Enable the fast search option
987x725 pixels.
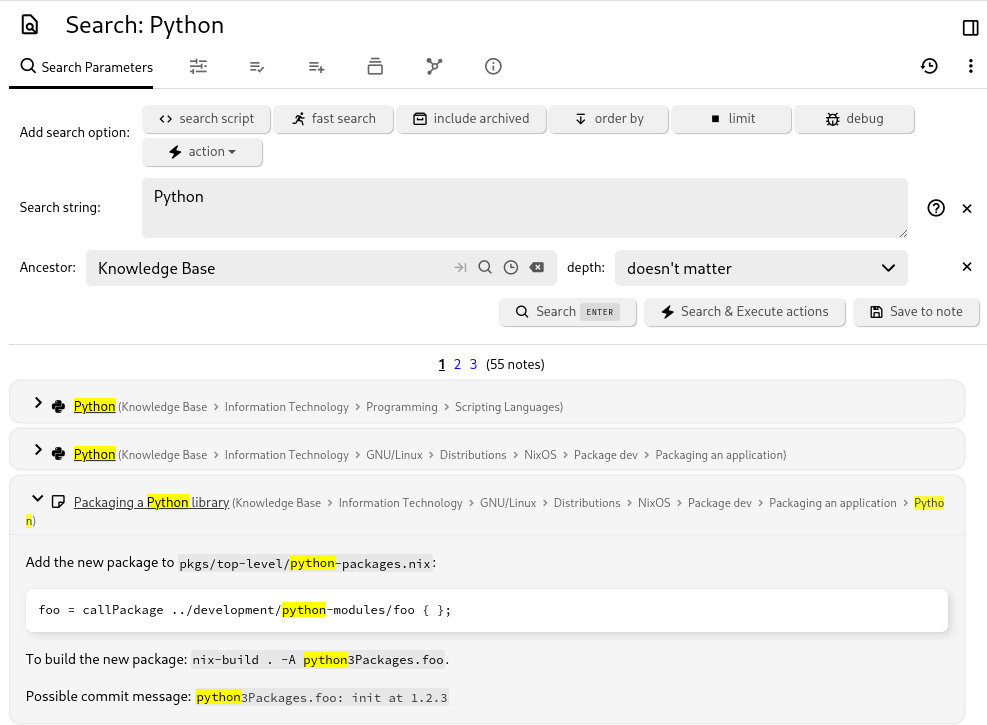point(334,119)
